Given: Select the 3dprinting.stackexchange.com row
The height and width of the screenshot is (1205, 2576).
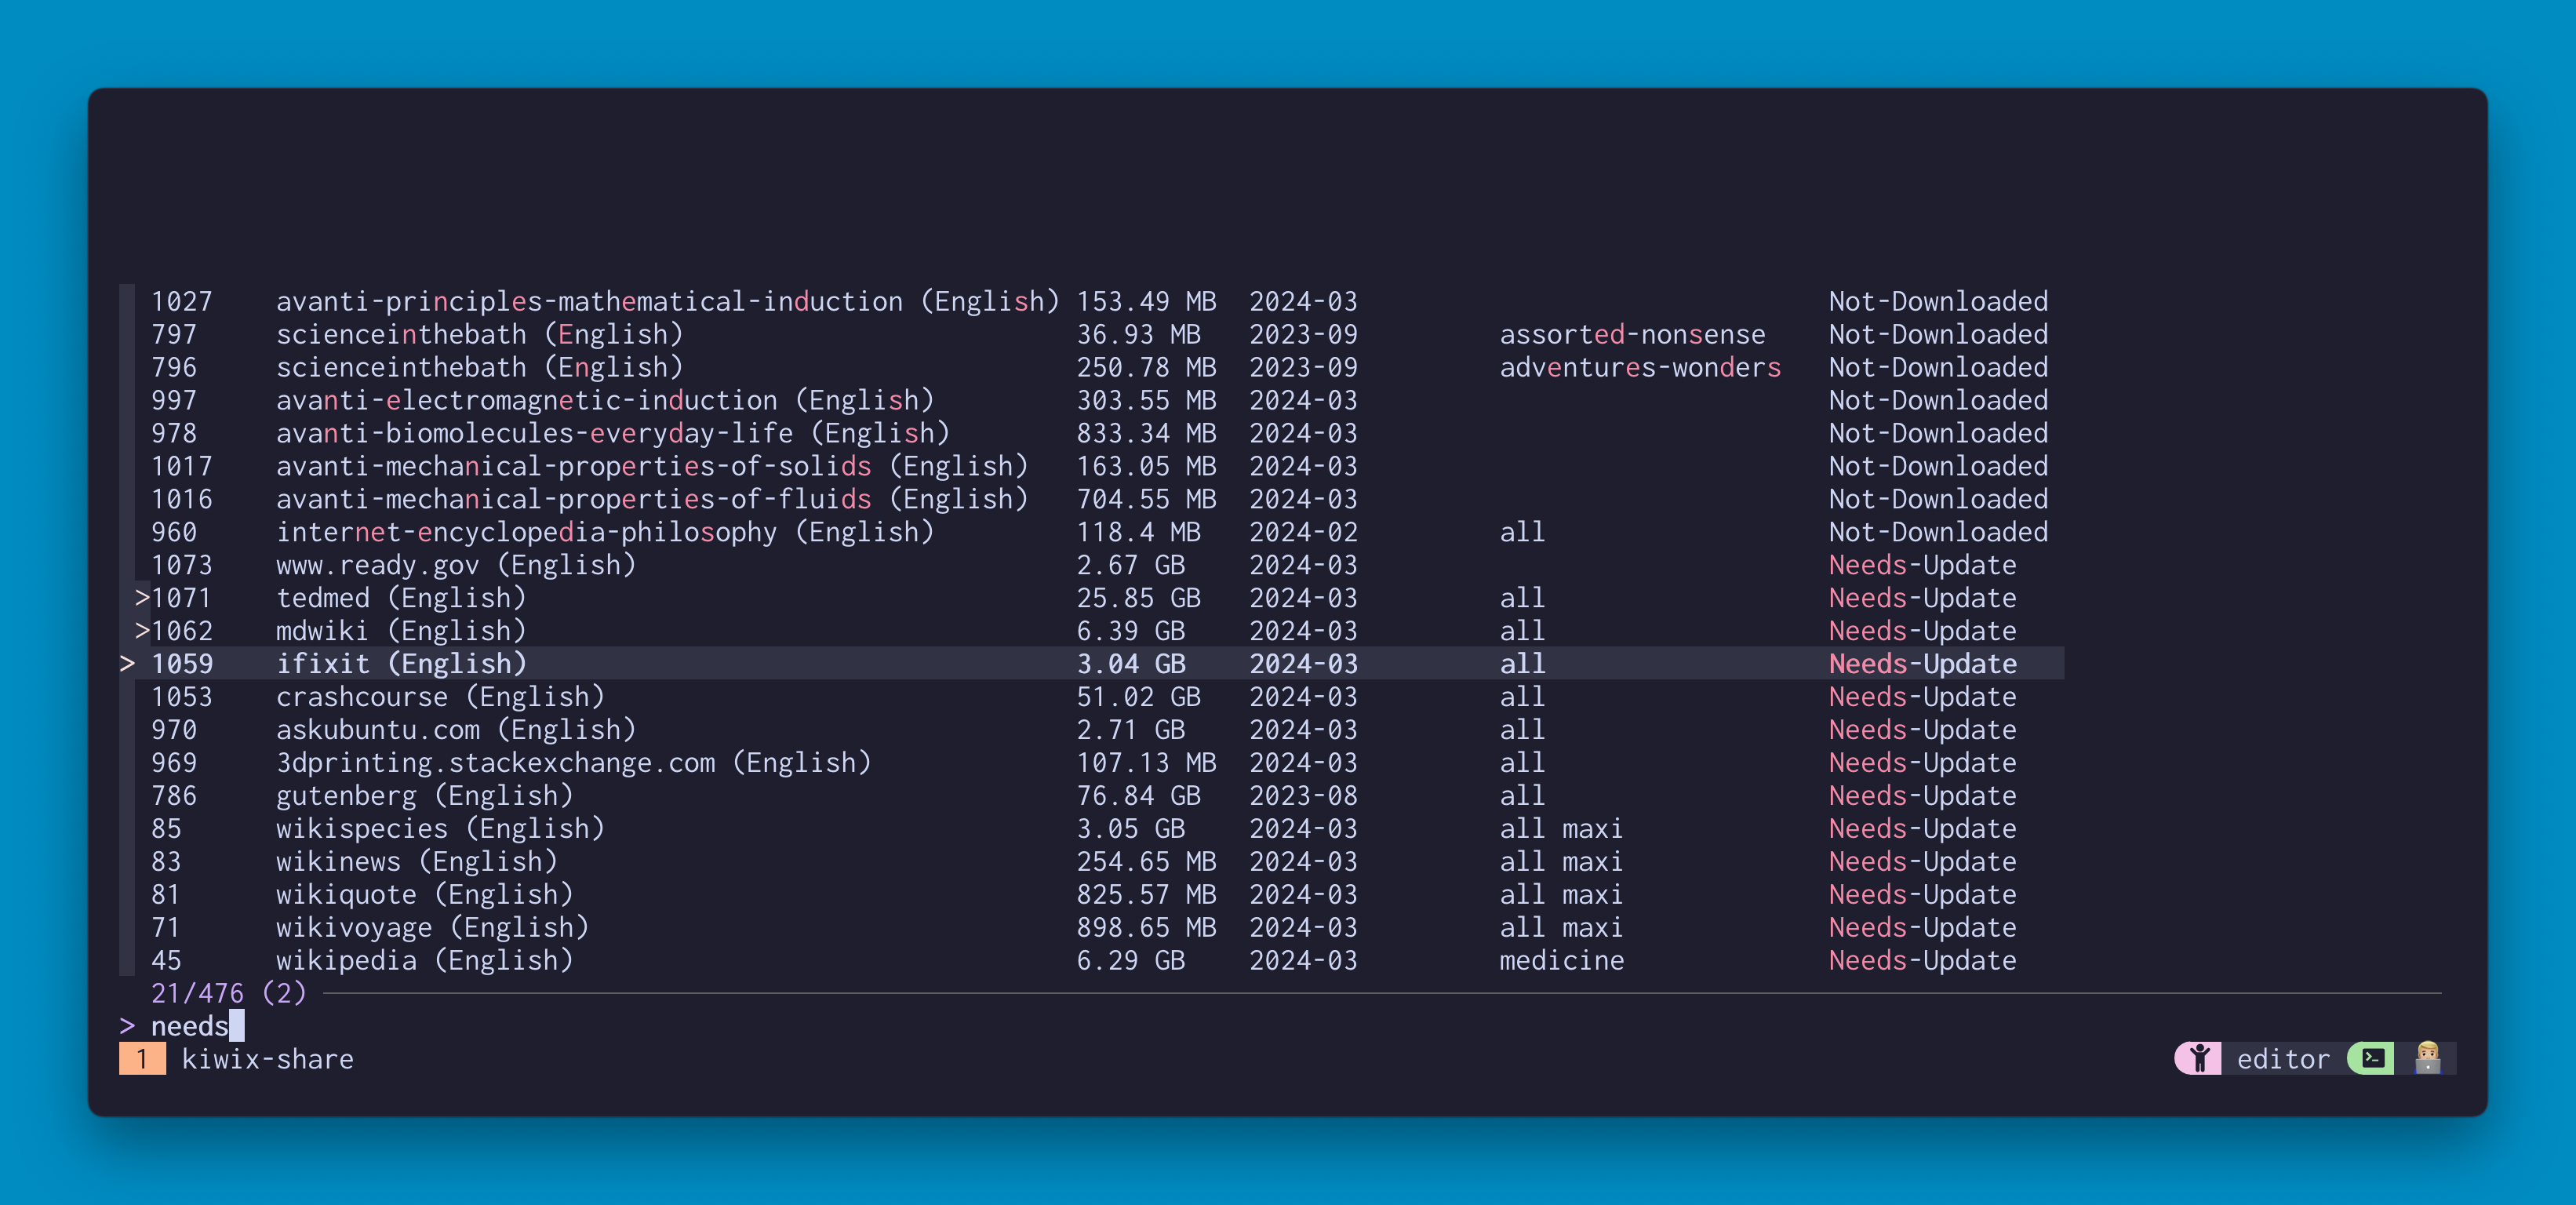Looking at the screenshot, I should tap(1092, 763).
